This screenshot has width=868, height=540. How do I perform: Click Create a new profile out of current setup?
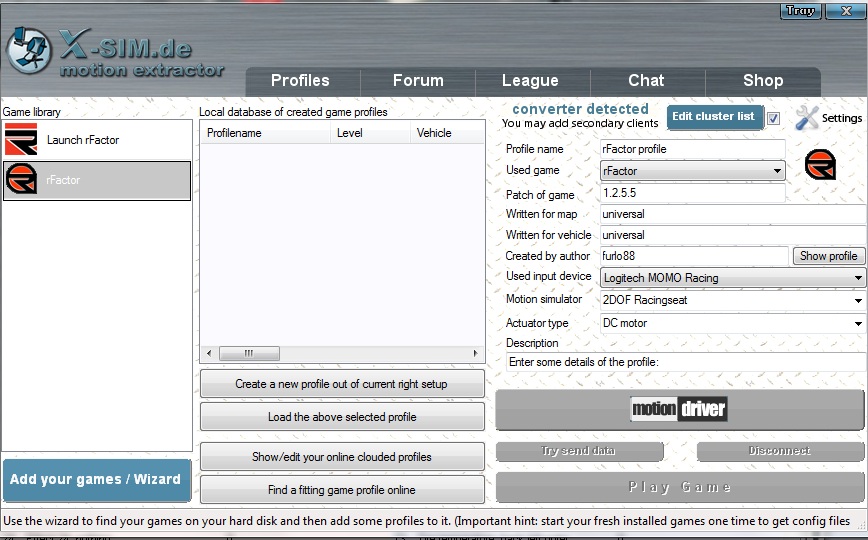342,384
